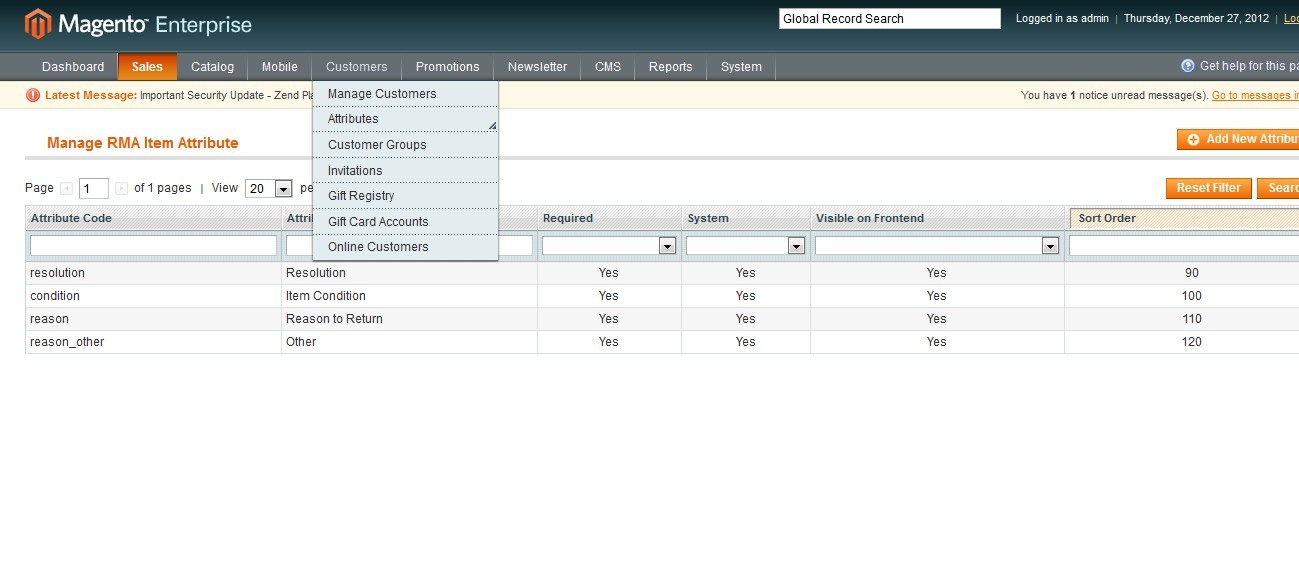The image size is (1299, 573).
Task: Open the Catalog menu tab
Action: coord(212,67)
